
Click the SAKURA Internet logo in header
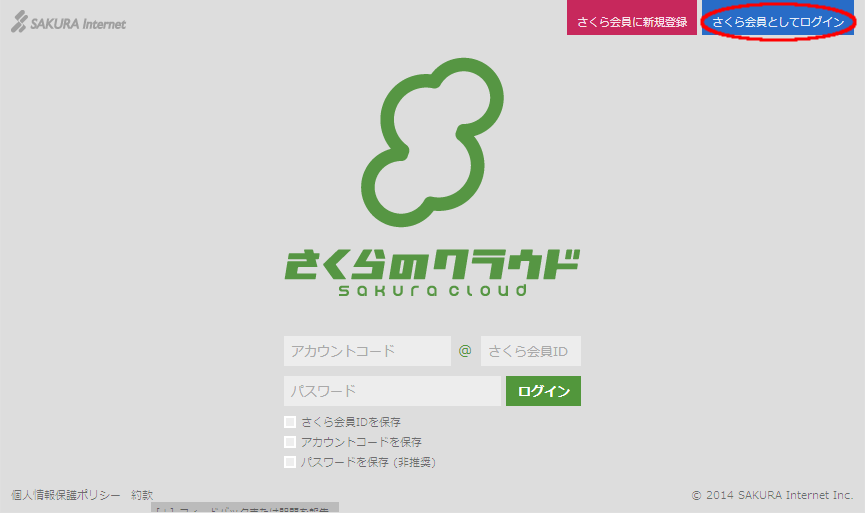tap(69, 23)
